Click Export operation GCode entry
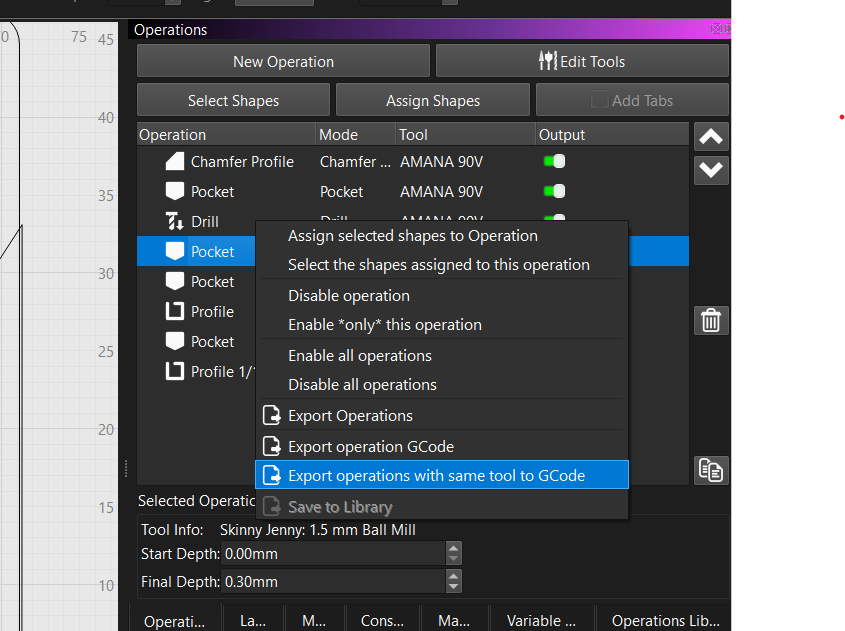The image size is (845, 631). click(x=442, y=446)
